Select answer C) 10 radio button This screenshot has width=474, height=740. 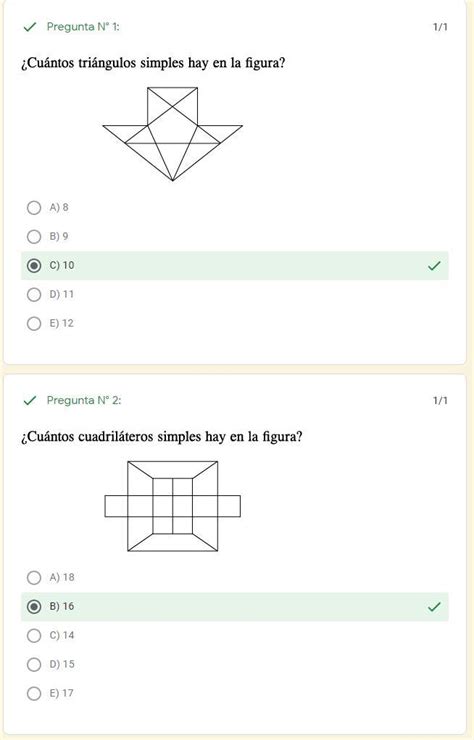(34, 266)
